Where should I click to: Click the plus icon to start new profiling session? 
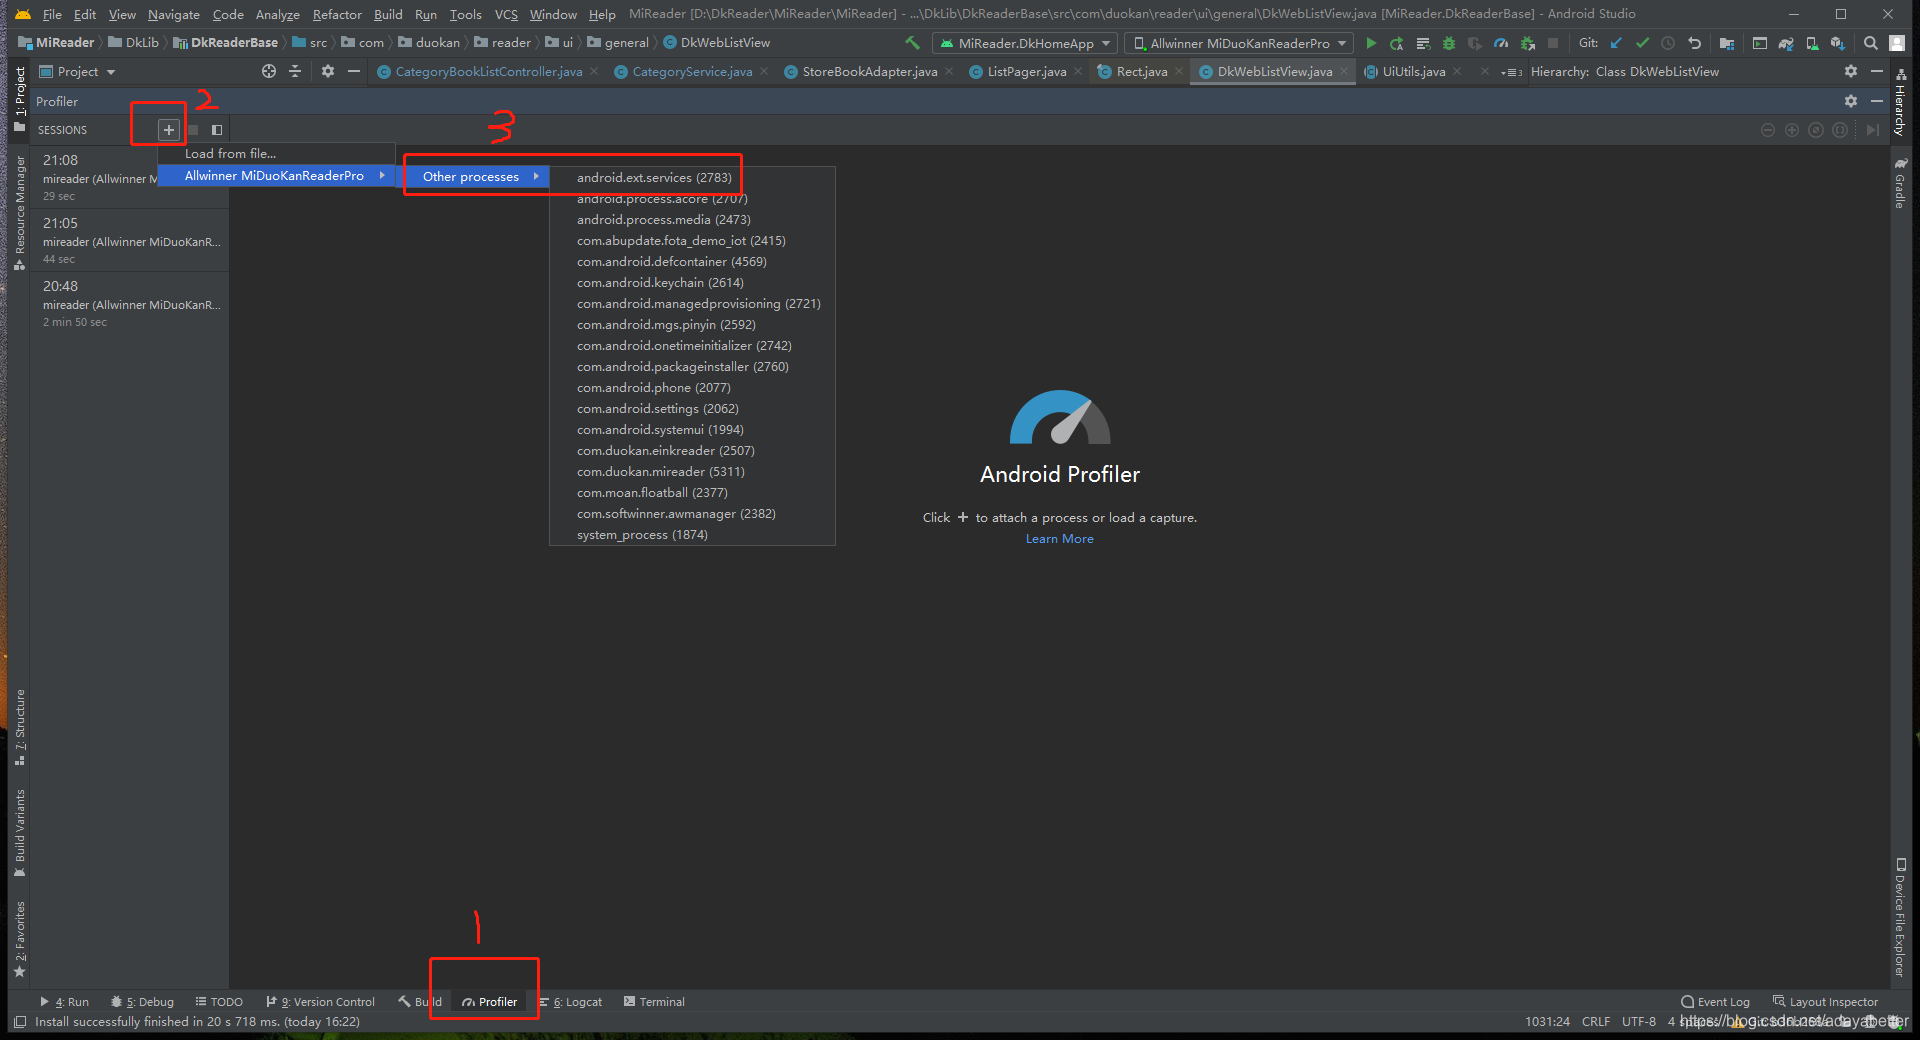pyautogui.click(x=169, y=130)
